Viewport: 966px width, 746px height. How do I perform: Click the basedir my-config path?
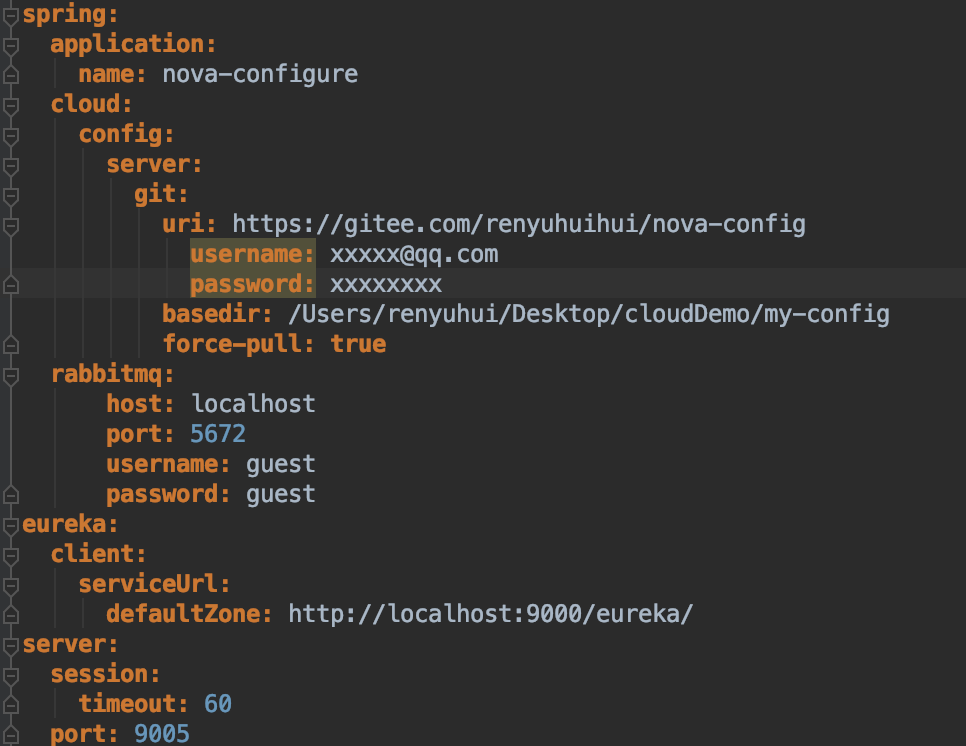pyautogui.click(x=588, y=315)
